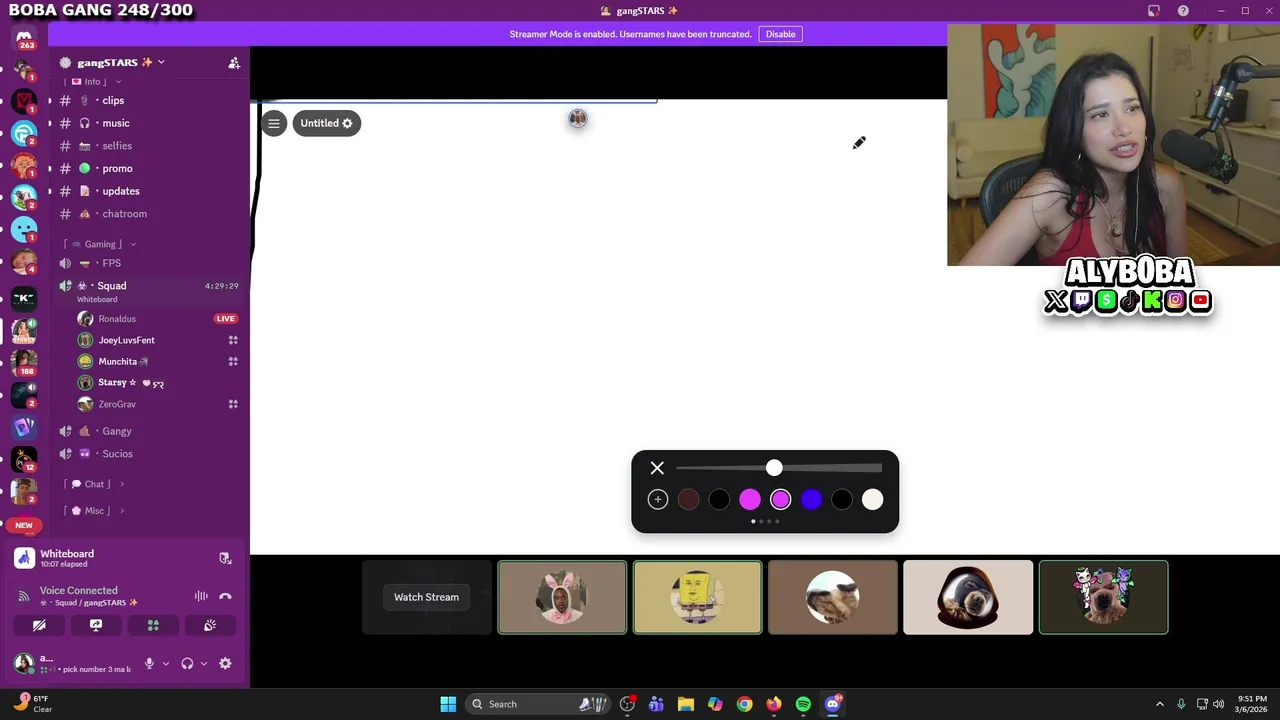Viewport: 1280px width, 720px height.
Task: Click your user avatar in the panel
Action: (x=22, y=662)
